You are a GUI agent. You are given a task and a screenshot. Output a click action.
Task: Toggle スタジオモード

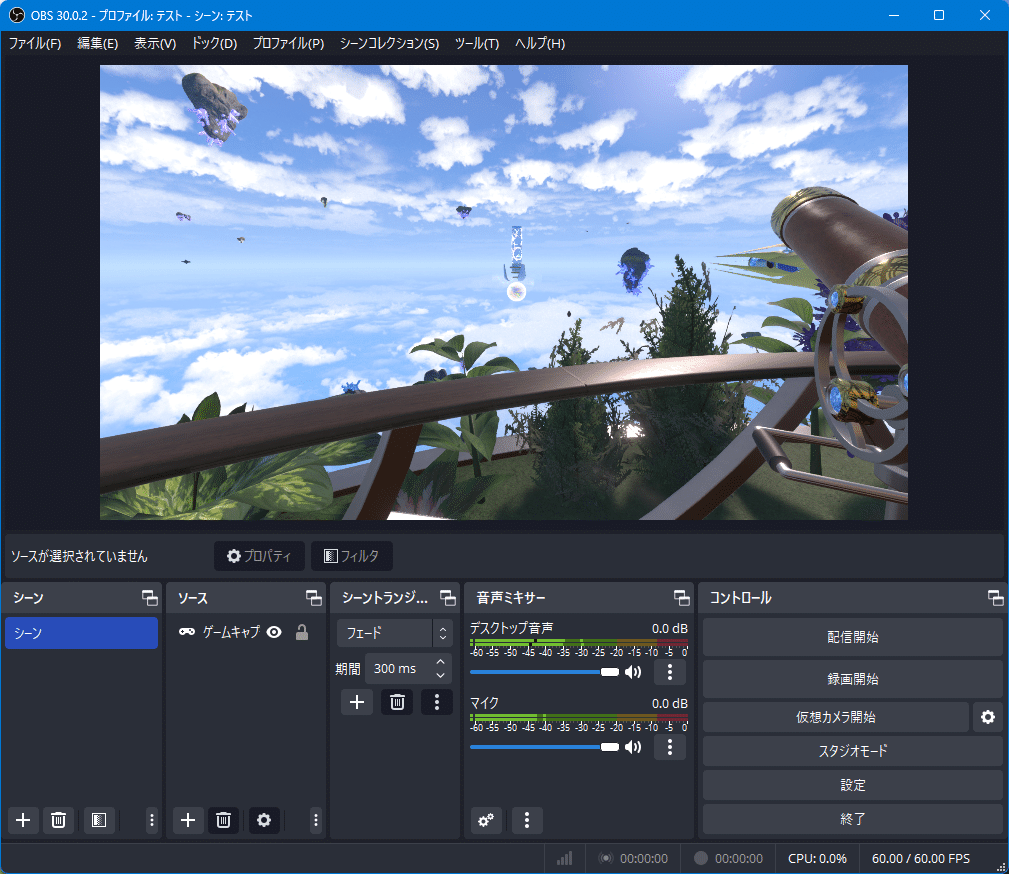853,751
